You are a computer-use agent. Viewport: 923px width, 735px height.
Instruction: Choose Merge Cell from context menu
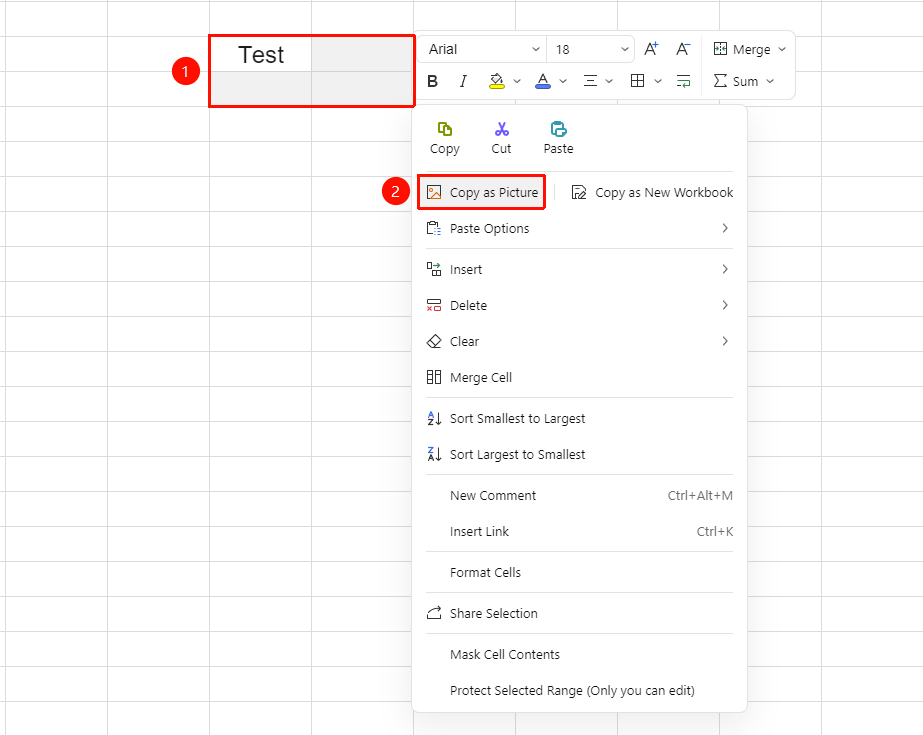click(x=579, y=377)
